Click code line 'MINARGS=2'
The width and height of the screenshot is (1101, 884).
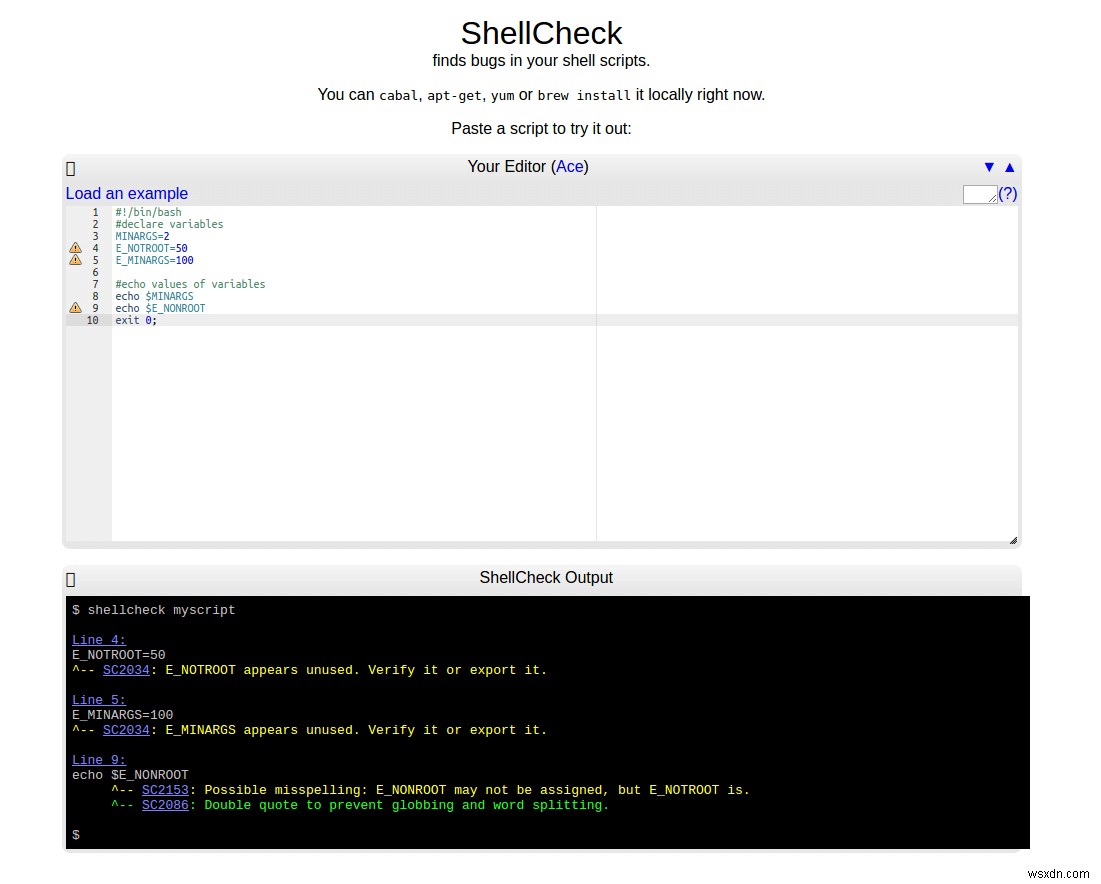pos(143,237)
